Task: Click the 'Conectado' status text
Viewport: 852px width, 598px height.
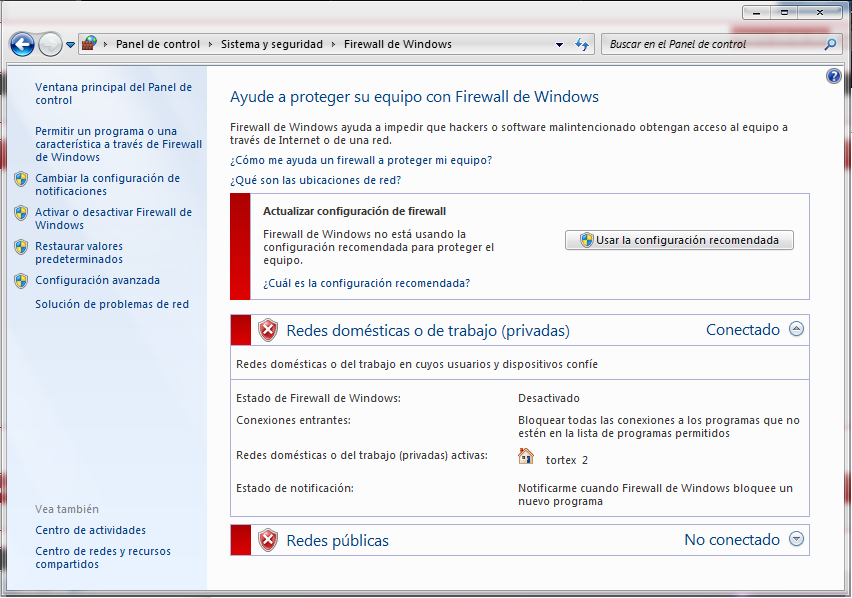Action: 743,330
